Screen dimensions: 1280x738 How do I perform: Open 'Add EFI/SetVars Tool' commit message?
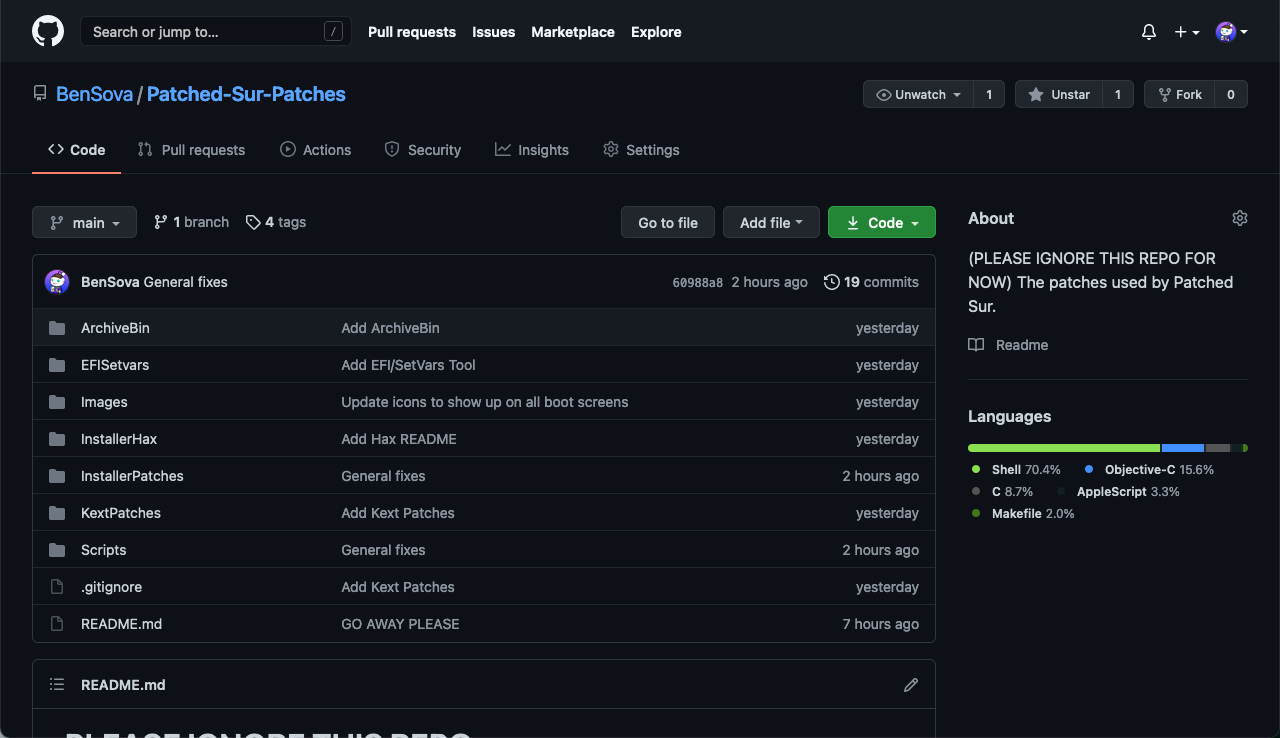(x=408, y=365)
